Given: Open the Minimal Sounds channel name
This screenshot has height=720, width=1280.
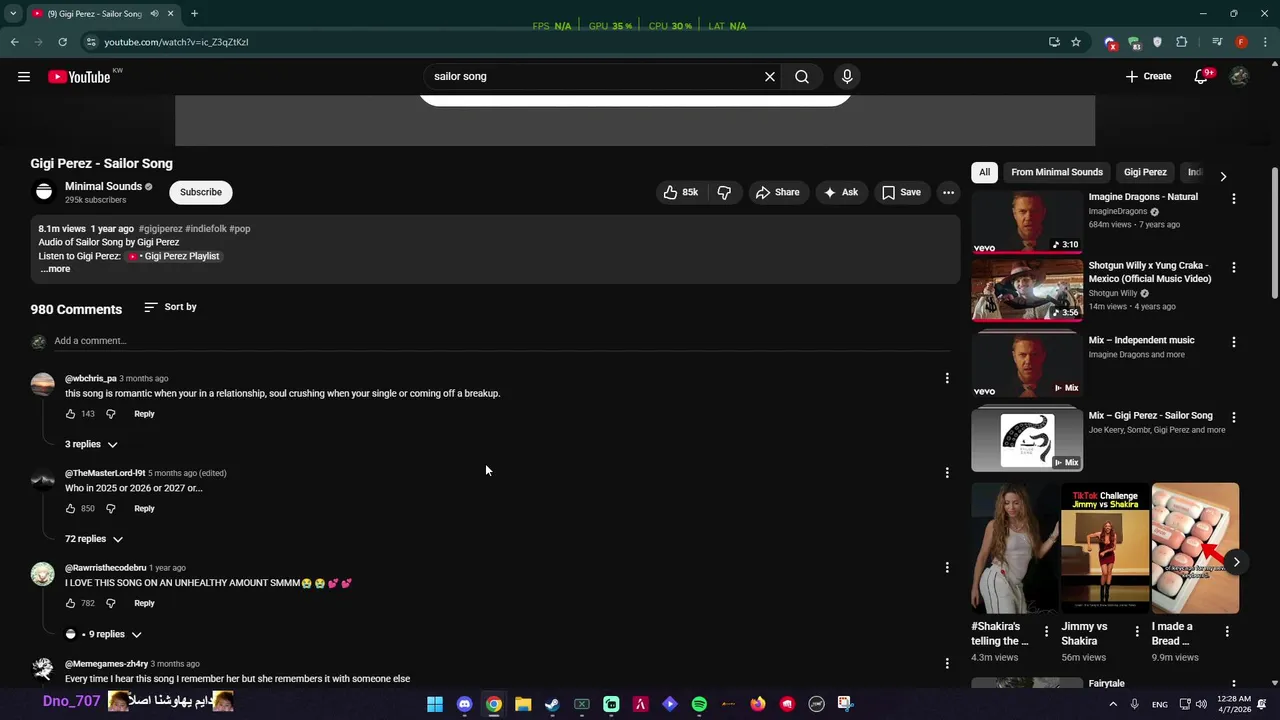Looking at the screenshot, I should [103, 186].
